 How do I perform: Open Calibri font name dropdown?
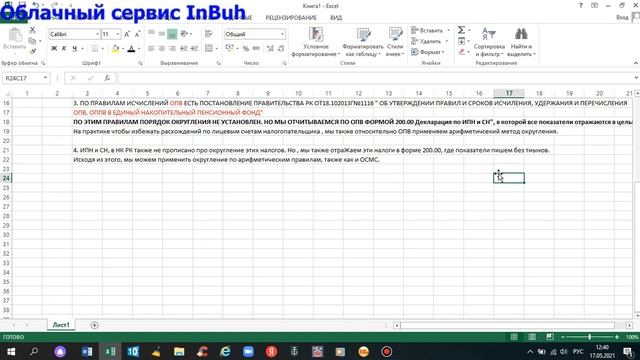click(98, 34)
